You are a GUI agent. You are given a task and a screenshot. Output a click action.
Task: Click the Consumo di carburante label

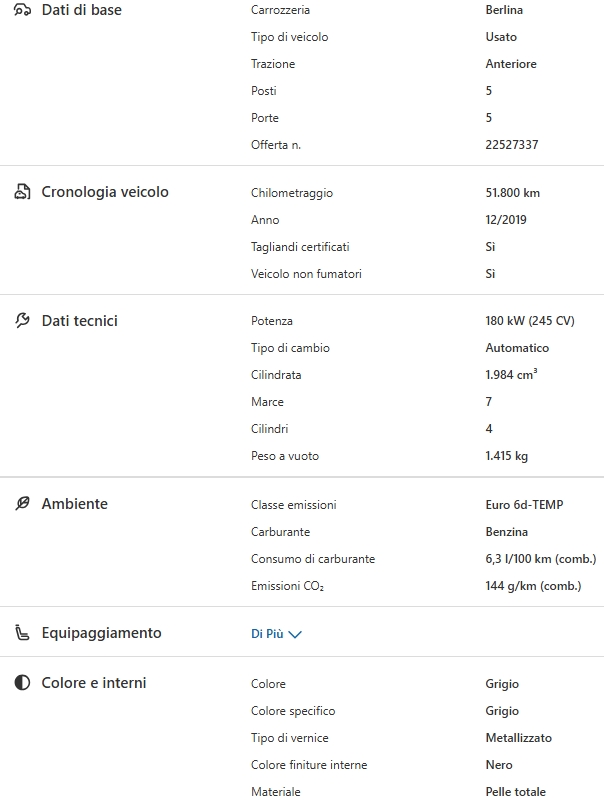click(x=313, y=559)
